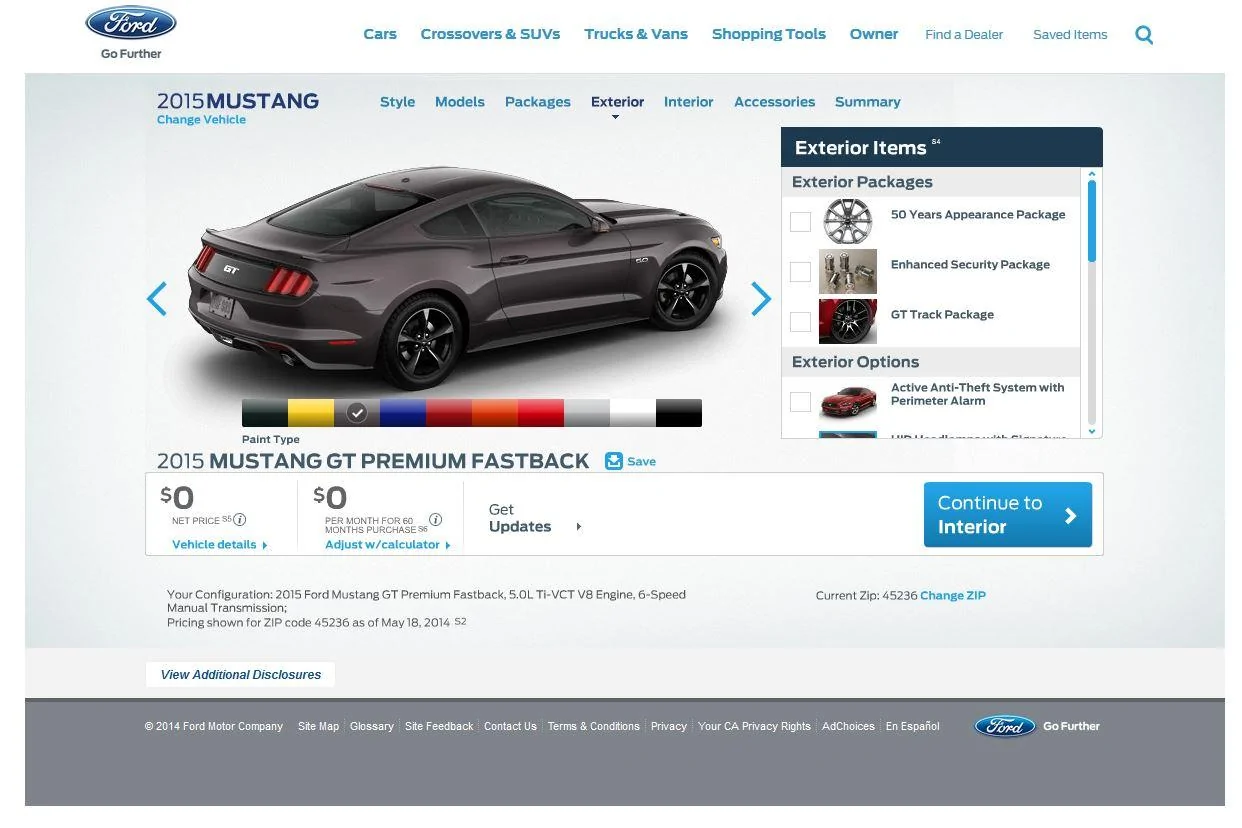Go to the Interior tab

[x=689, y=102]
